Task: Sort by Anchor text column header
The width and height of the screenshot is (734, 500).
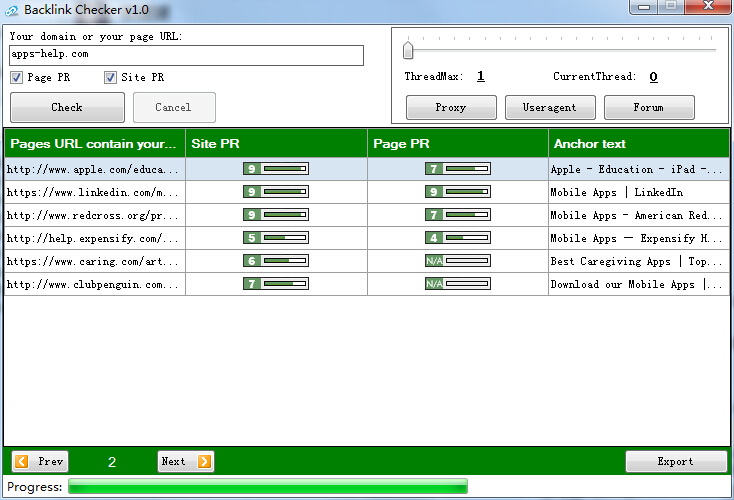Action: [x=639, y=144]
